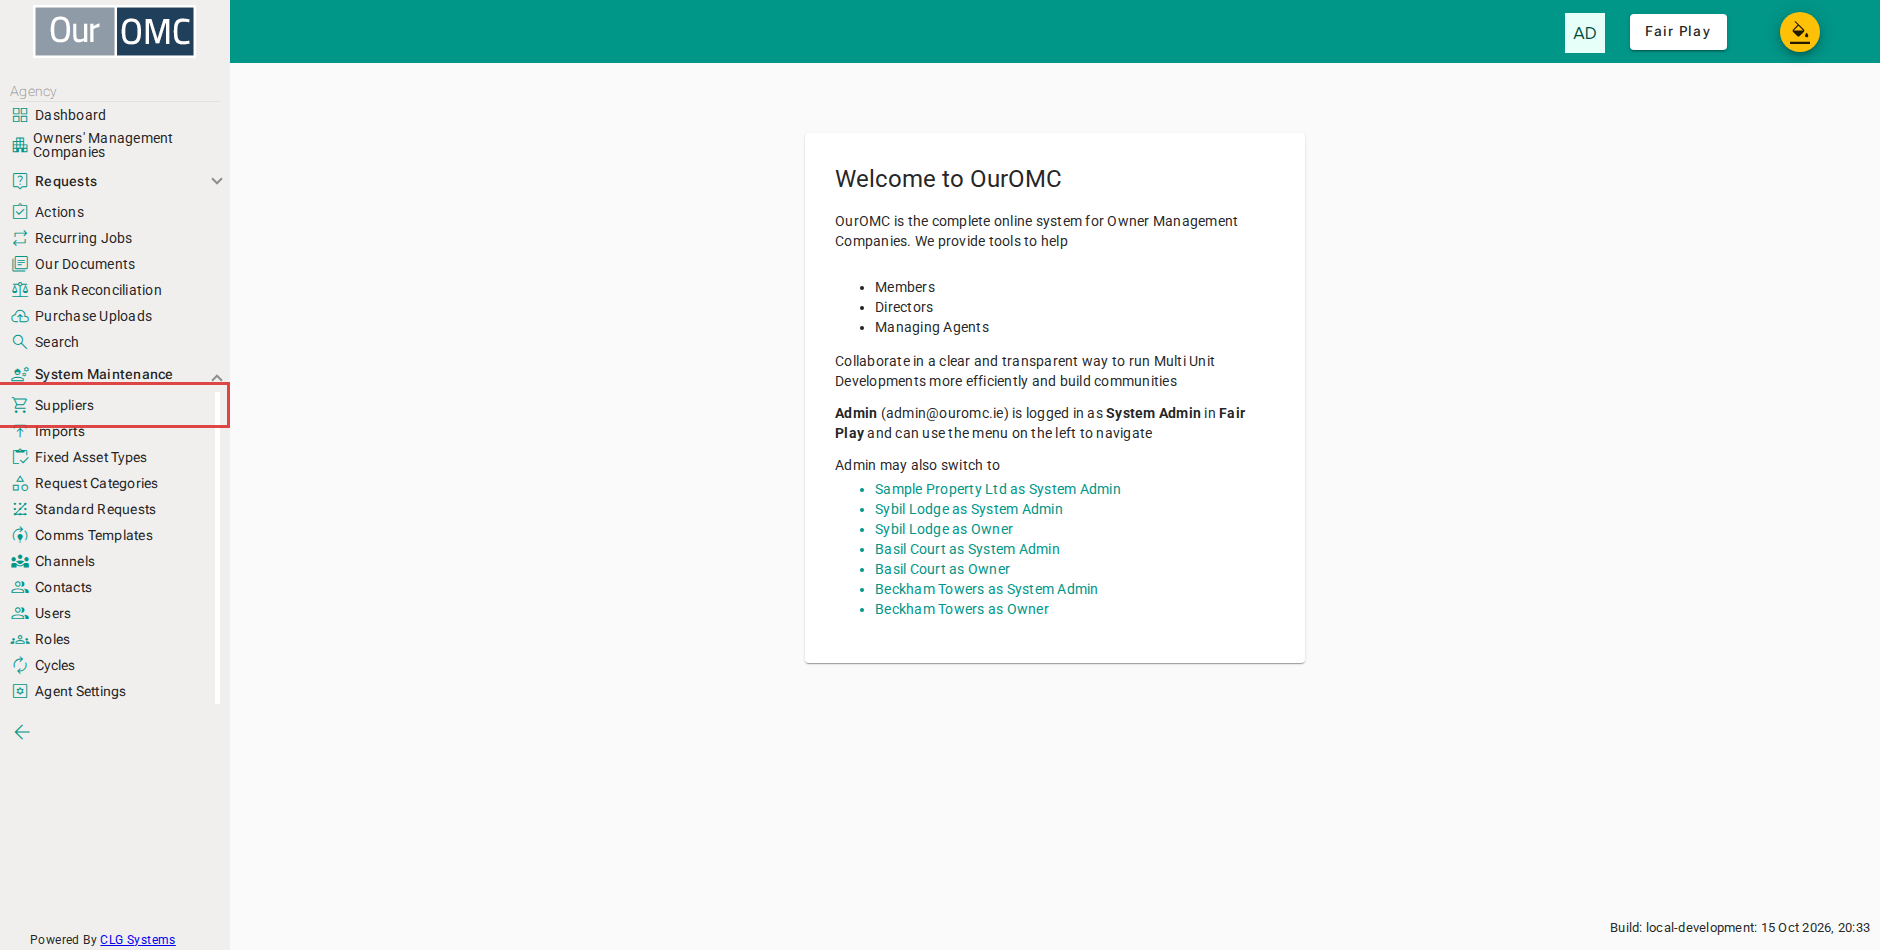The height and width of the screenshot is (950, 1880).
Task: Click the Fair Play button
Action: point(1678,32)
